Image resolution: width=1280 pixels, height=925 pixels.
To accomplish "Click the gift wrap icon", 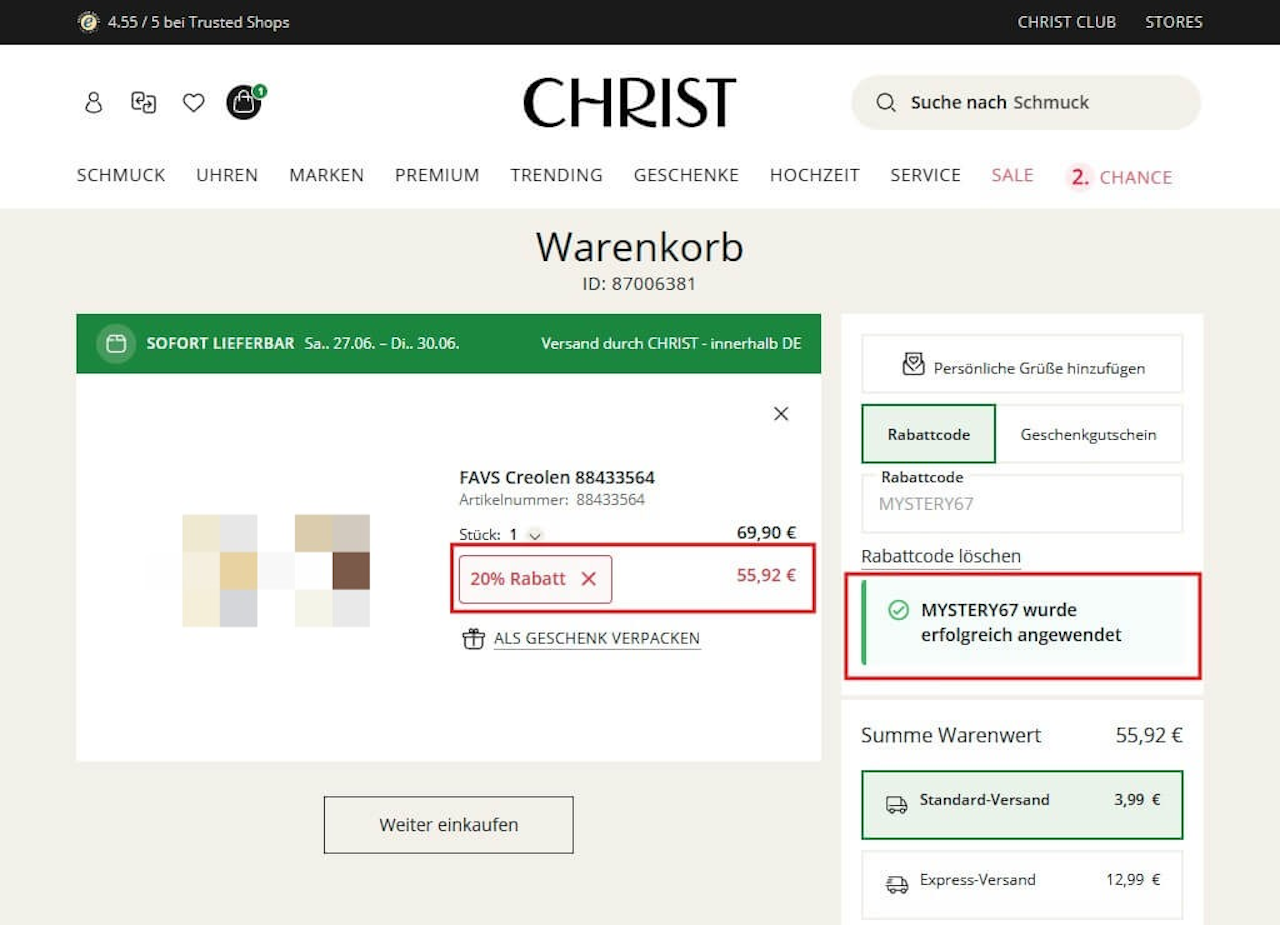I will 473,638.
